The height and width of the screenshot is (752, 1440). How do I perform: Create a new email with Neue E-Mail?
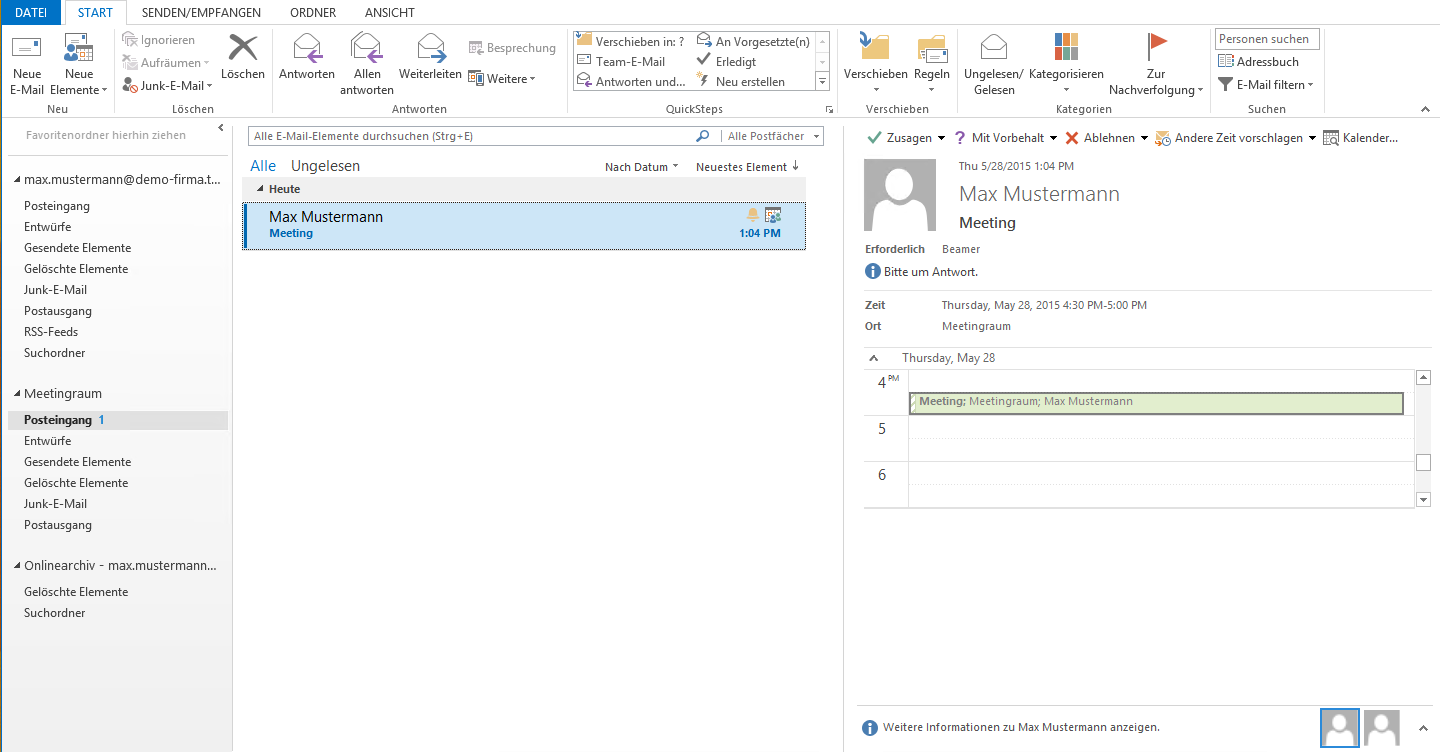coord(27,65)
